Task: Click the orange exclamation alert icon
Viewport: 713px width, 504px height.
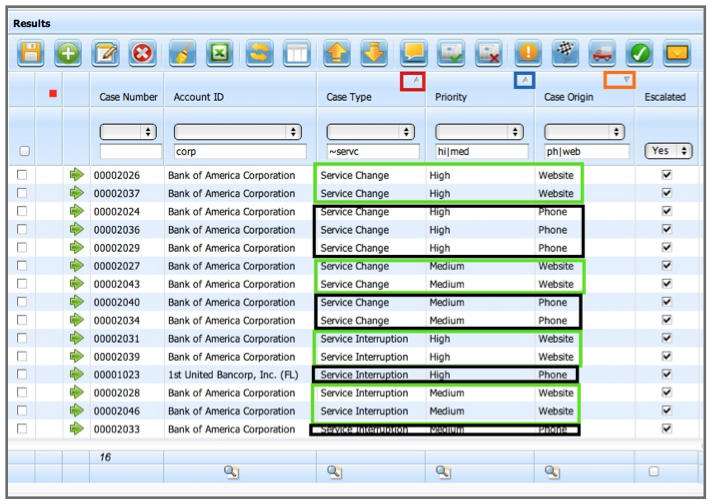Action: pyautogui.click(x=528, y=53)
